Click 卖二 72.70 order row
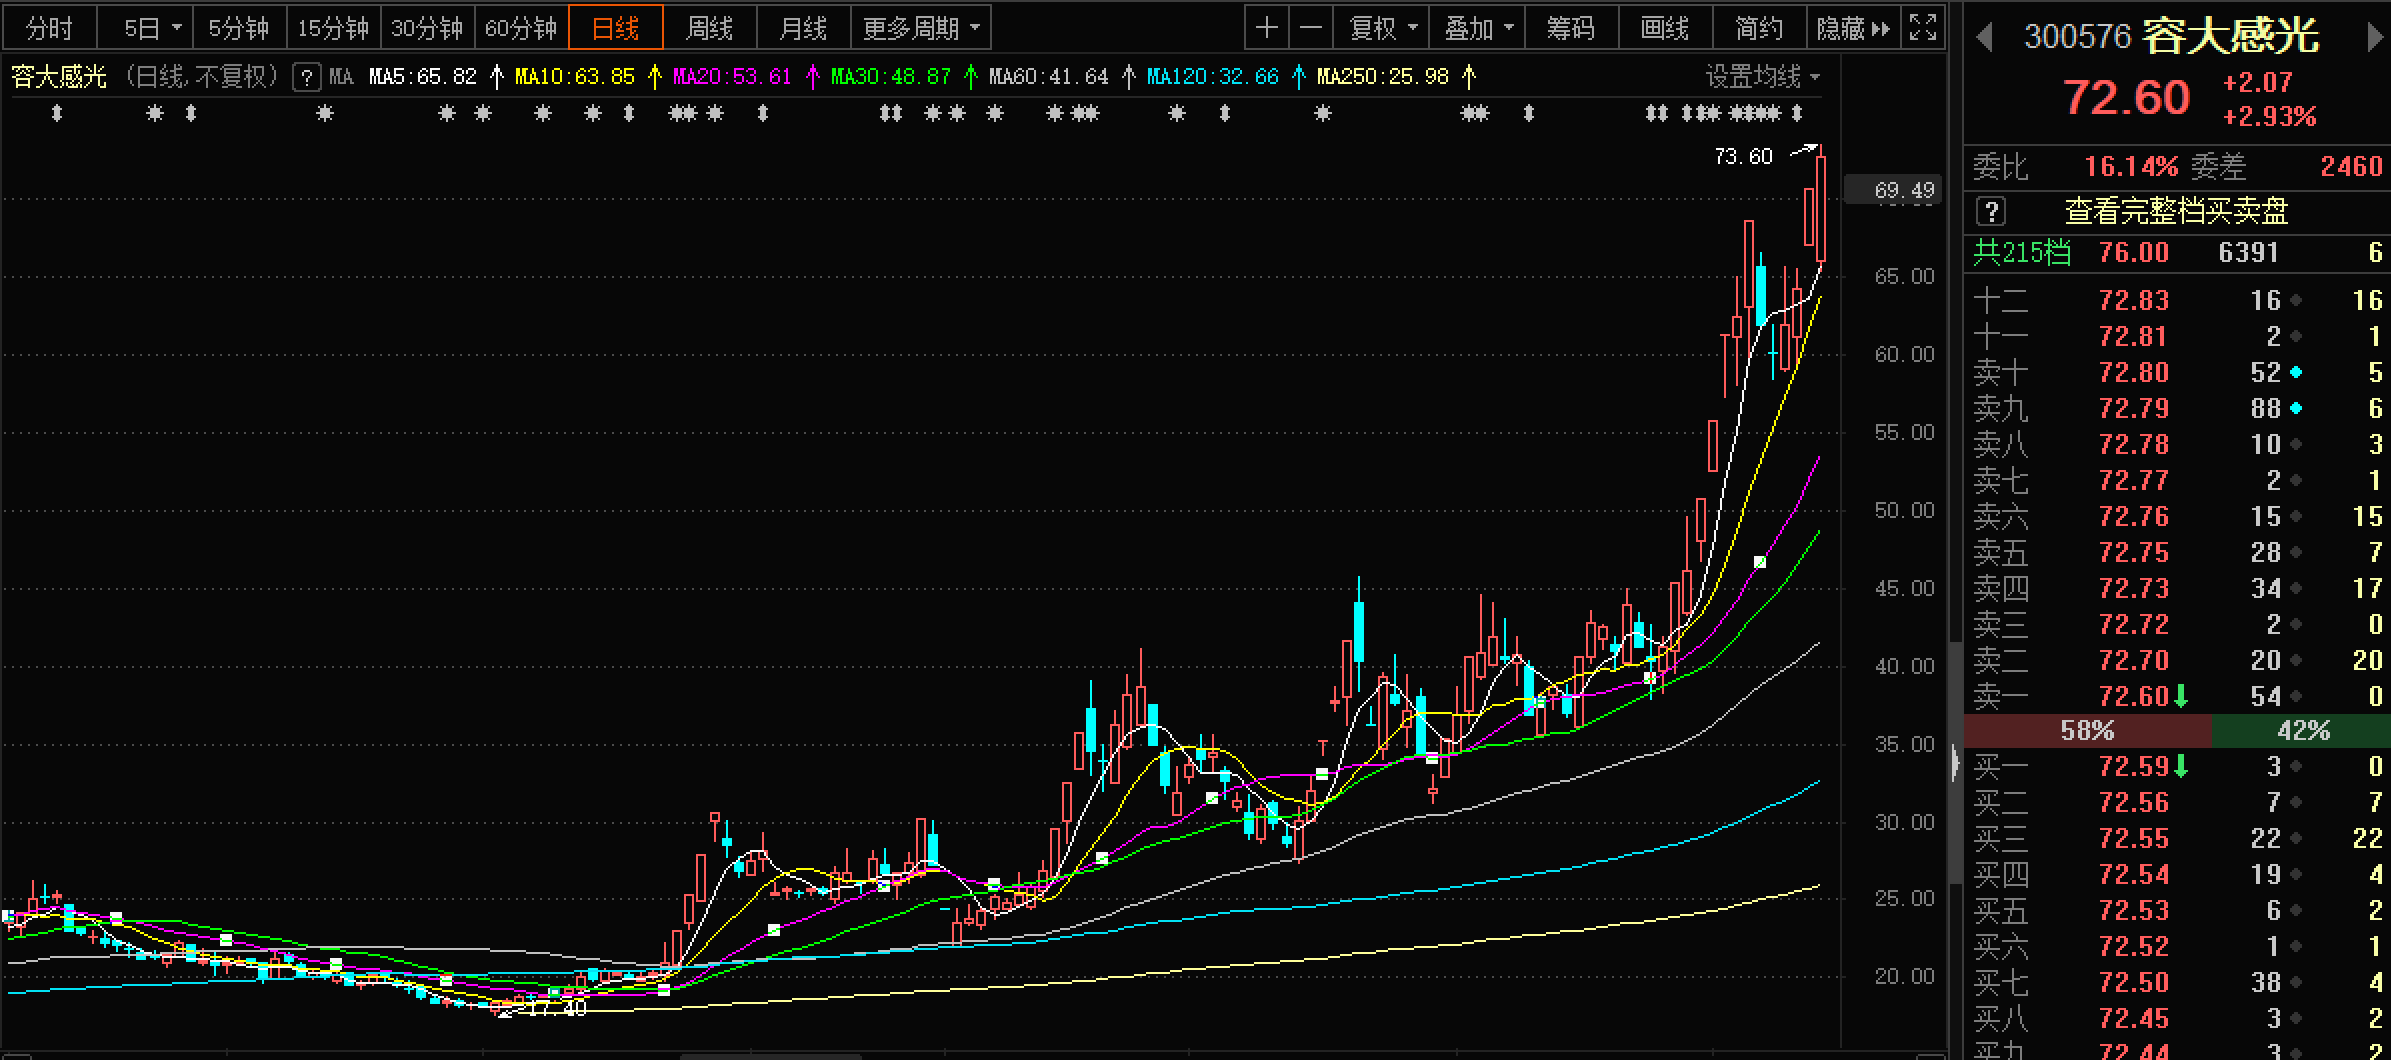2391x1060 pixels. [2177, 660]
